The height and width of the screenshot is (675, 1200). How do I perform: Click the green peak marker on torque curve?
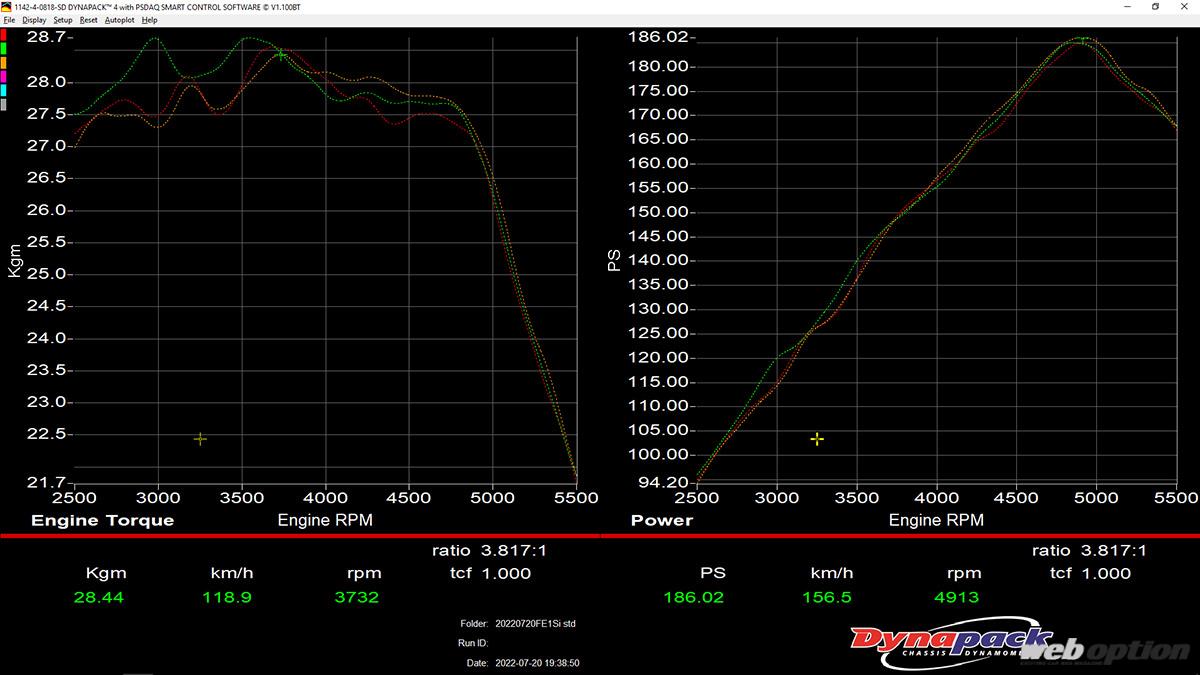tap(282, 55)
